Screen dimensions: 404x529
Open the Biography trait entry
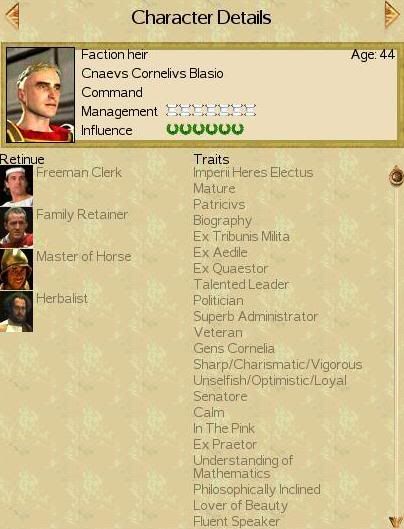click(x=222, y=221)
